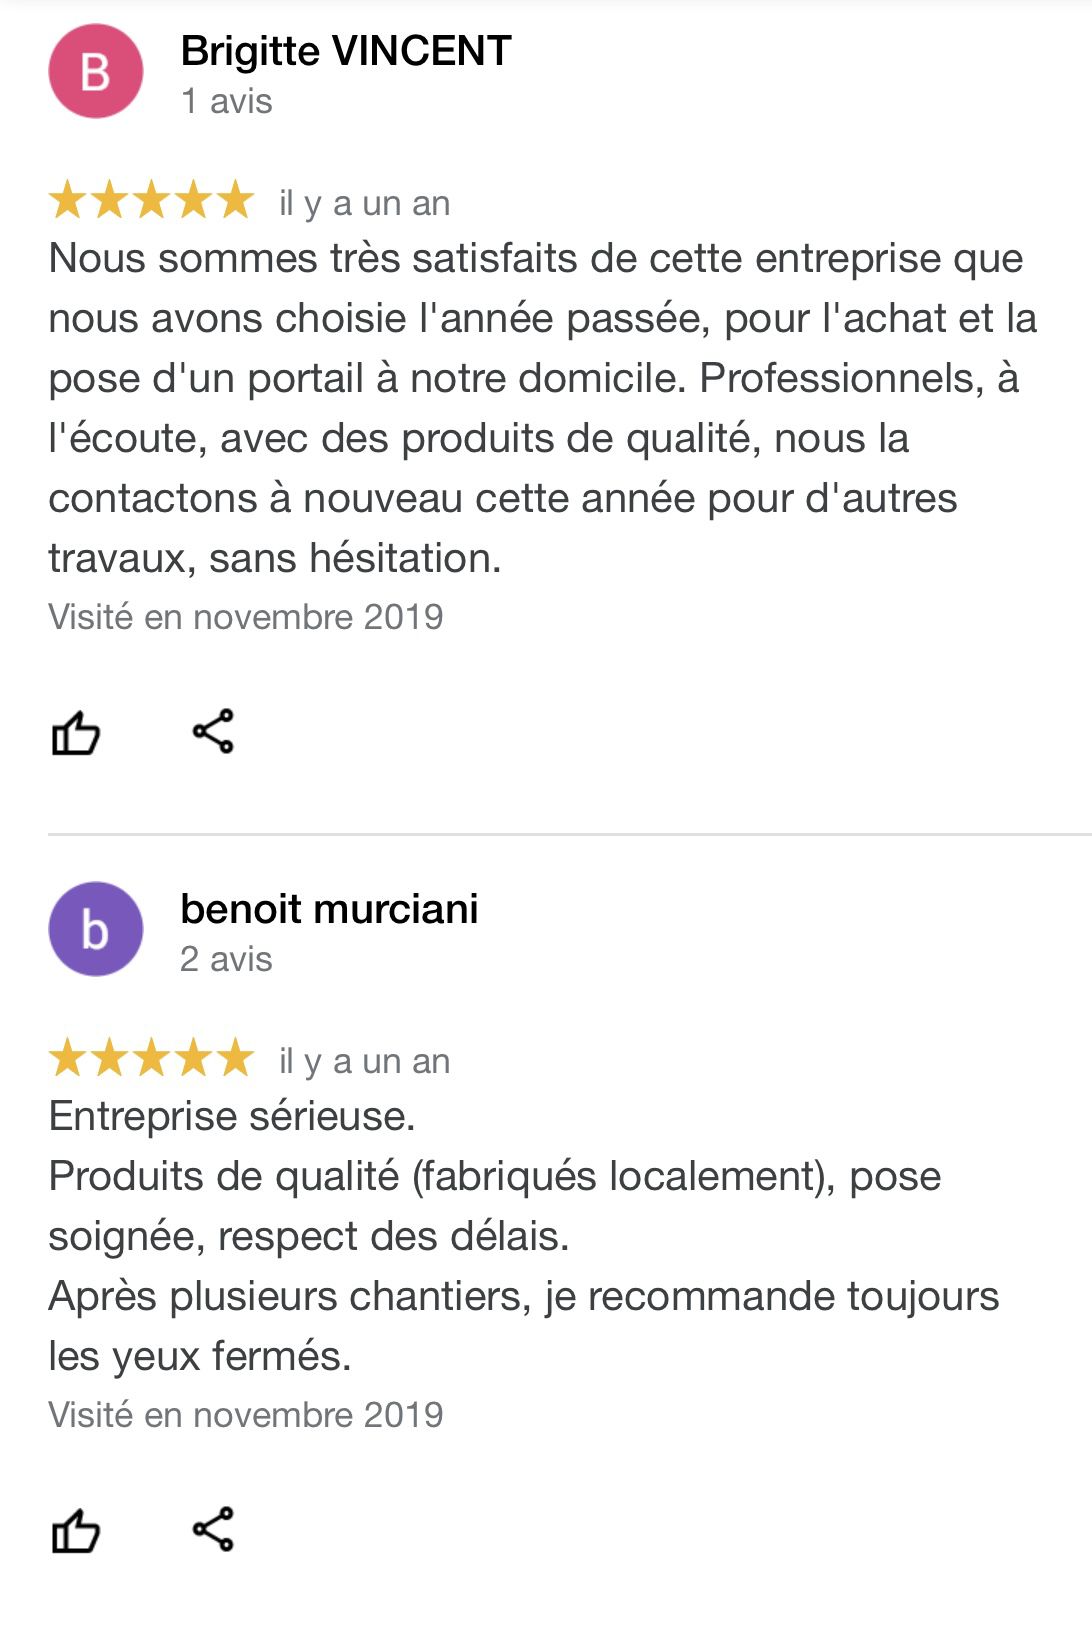Click "il y a un an" on benoit's review
Viewport: 1092px width, 1626px height.
click(x=364, y=1061)
